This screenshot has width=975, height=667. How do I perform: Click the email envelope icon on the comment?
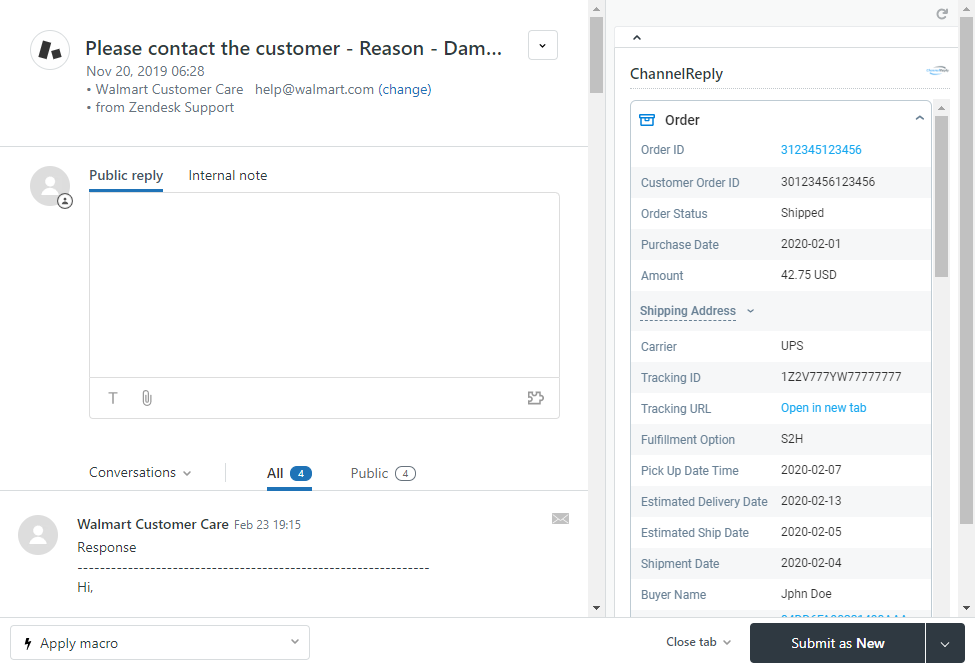point(560,518)
